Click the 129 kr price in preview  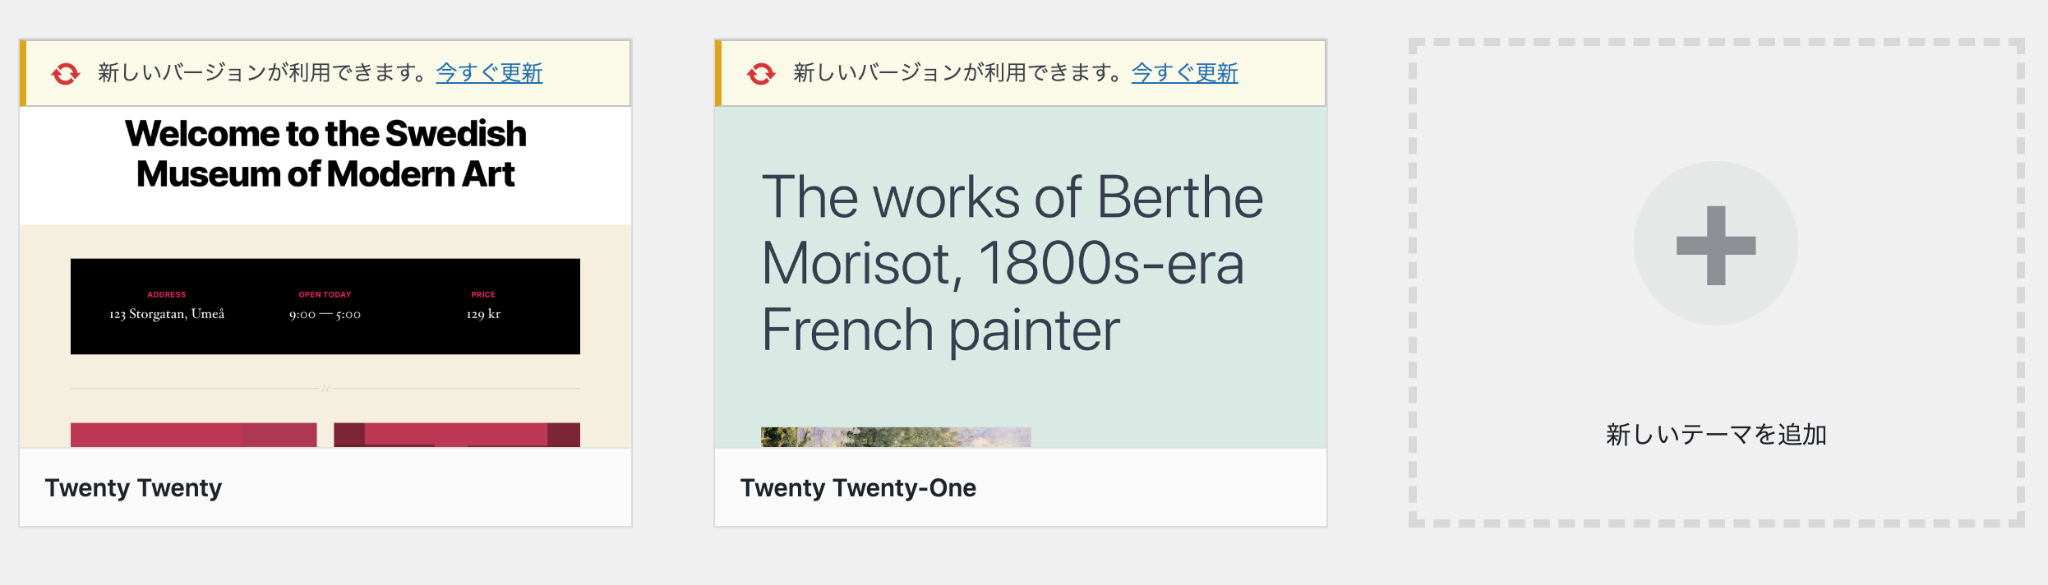tap(483, 314)
